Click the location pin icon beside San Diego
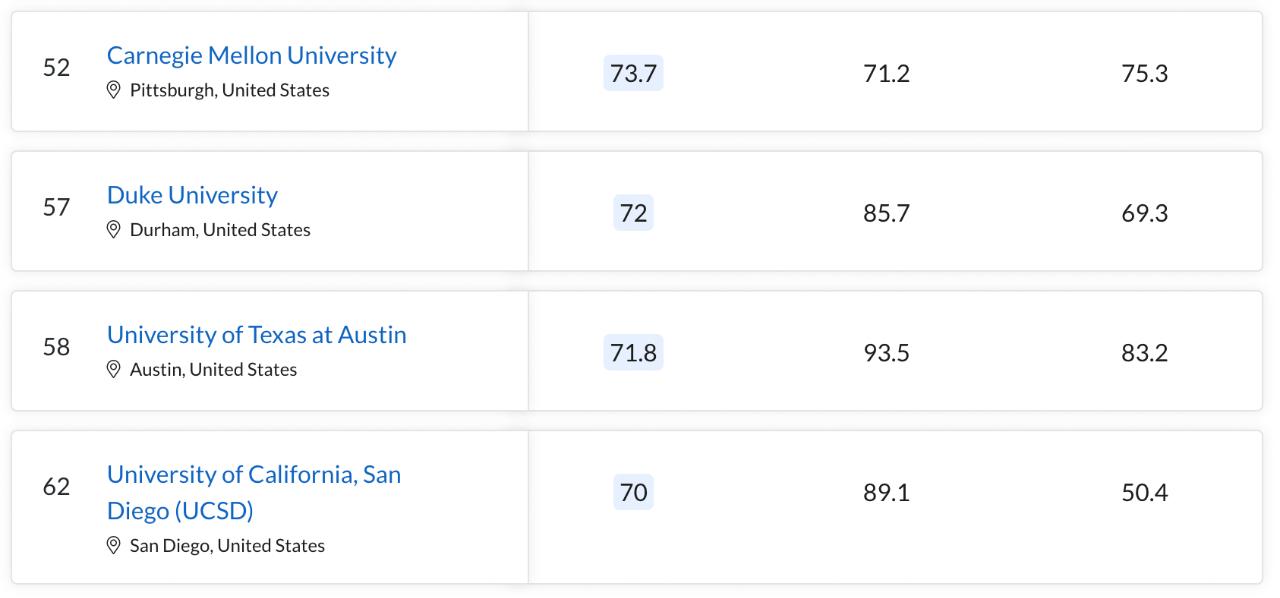Screen dimensions: 1280x598 tap(114, 546)
